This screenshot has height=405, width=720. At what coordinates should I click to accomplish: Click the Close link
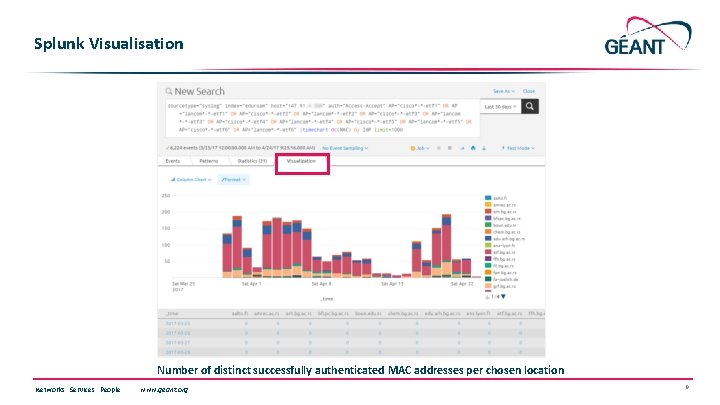click(x=529, y=91)
